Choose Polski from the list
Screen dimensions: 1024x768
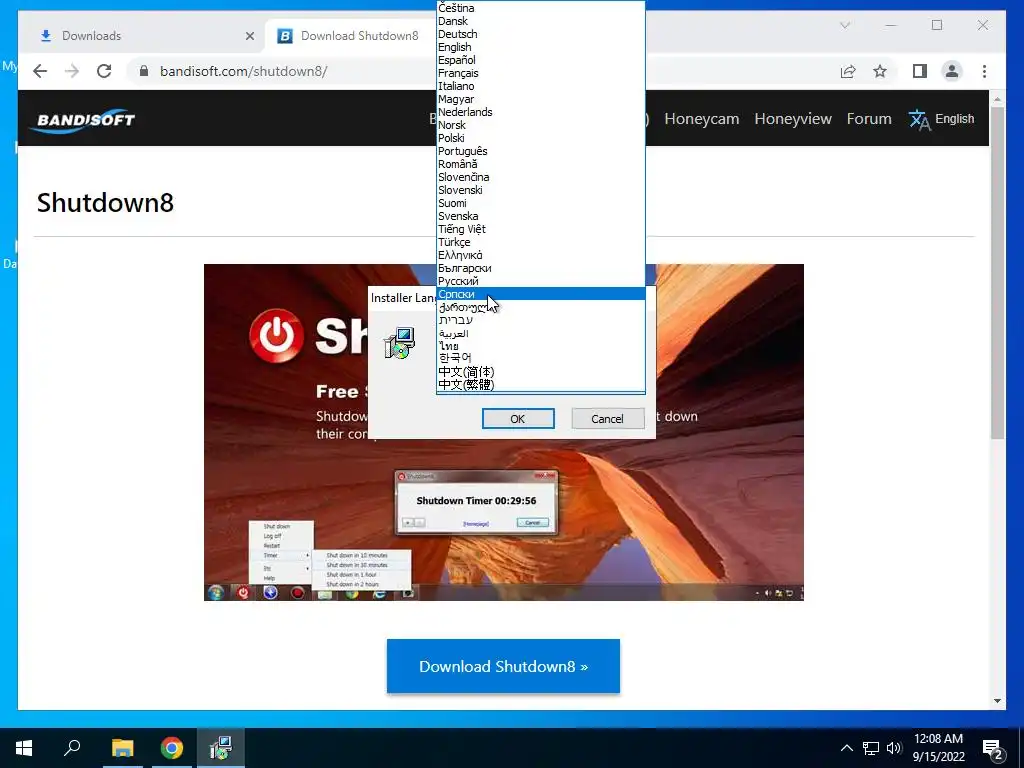click(x=541, y=138)
